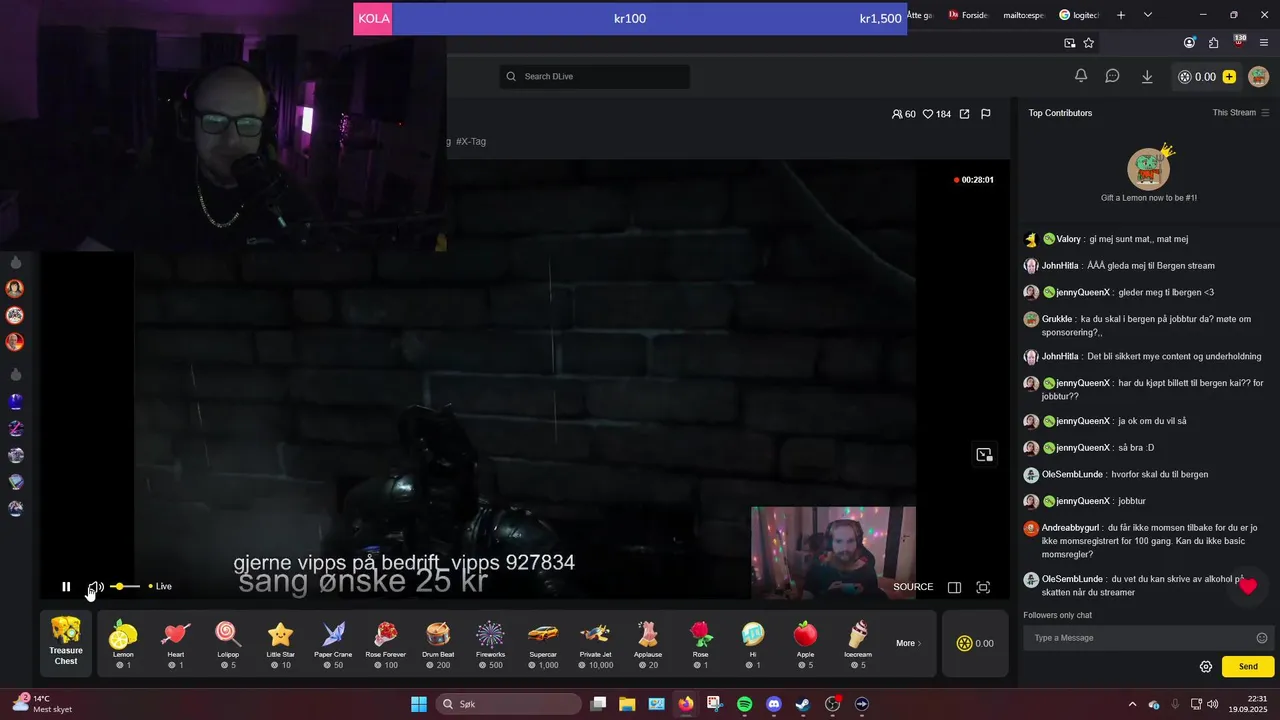Add lemons with yellow plus button
Viewport: 1280px width, 720px height.
(1229, 77)
